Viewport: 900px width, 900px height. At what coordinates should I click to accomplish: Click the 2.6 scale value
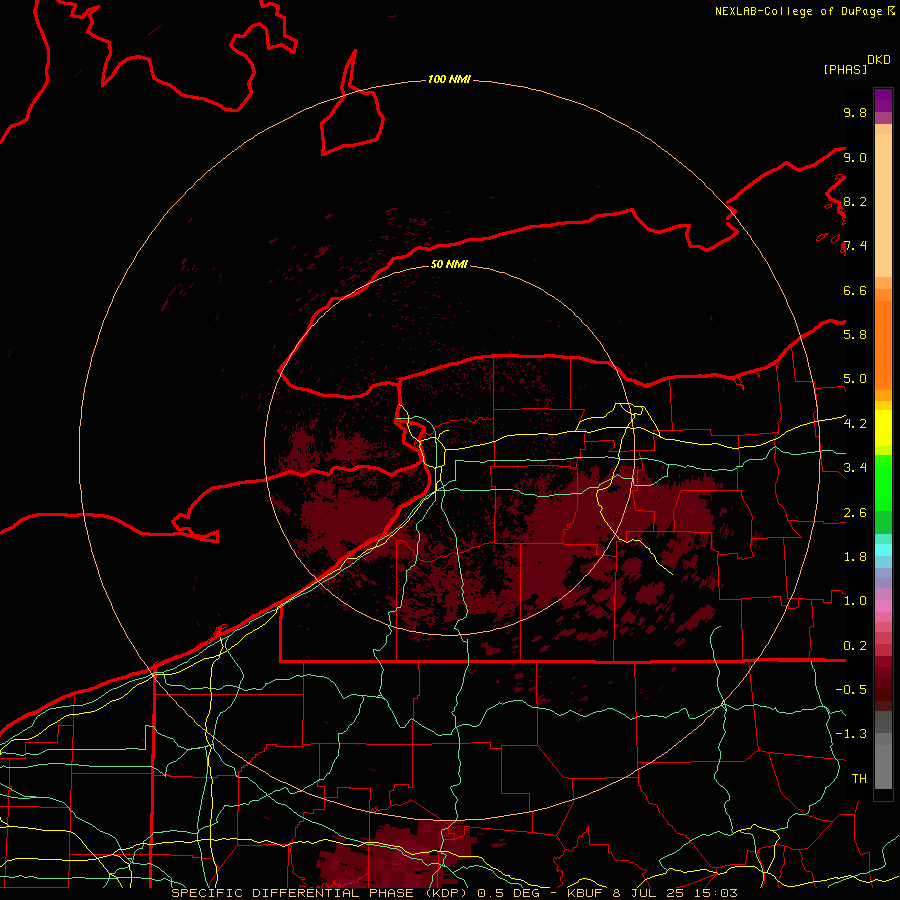point(855,513)
